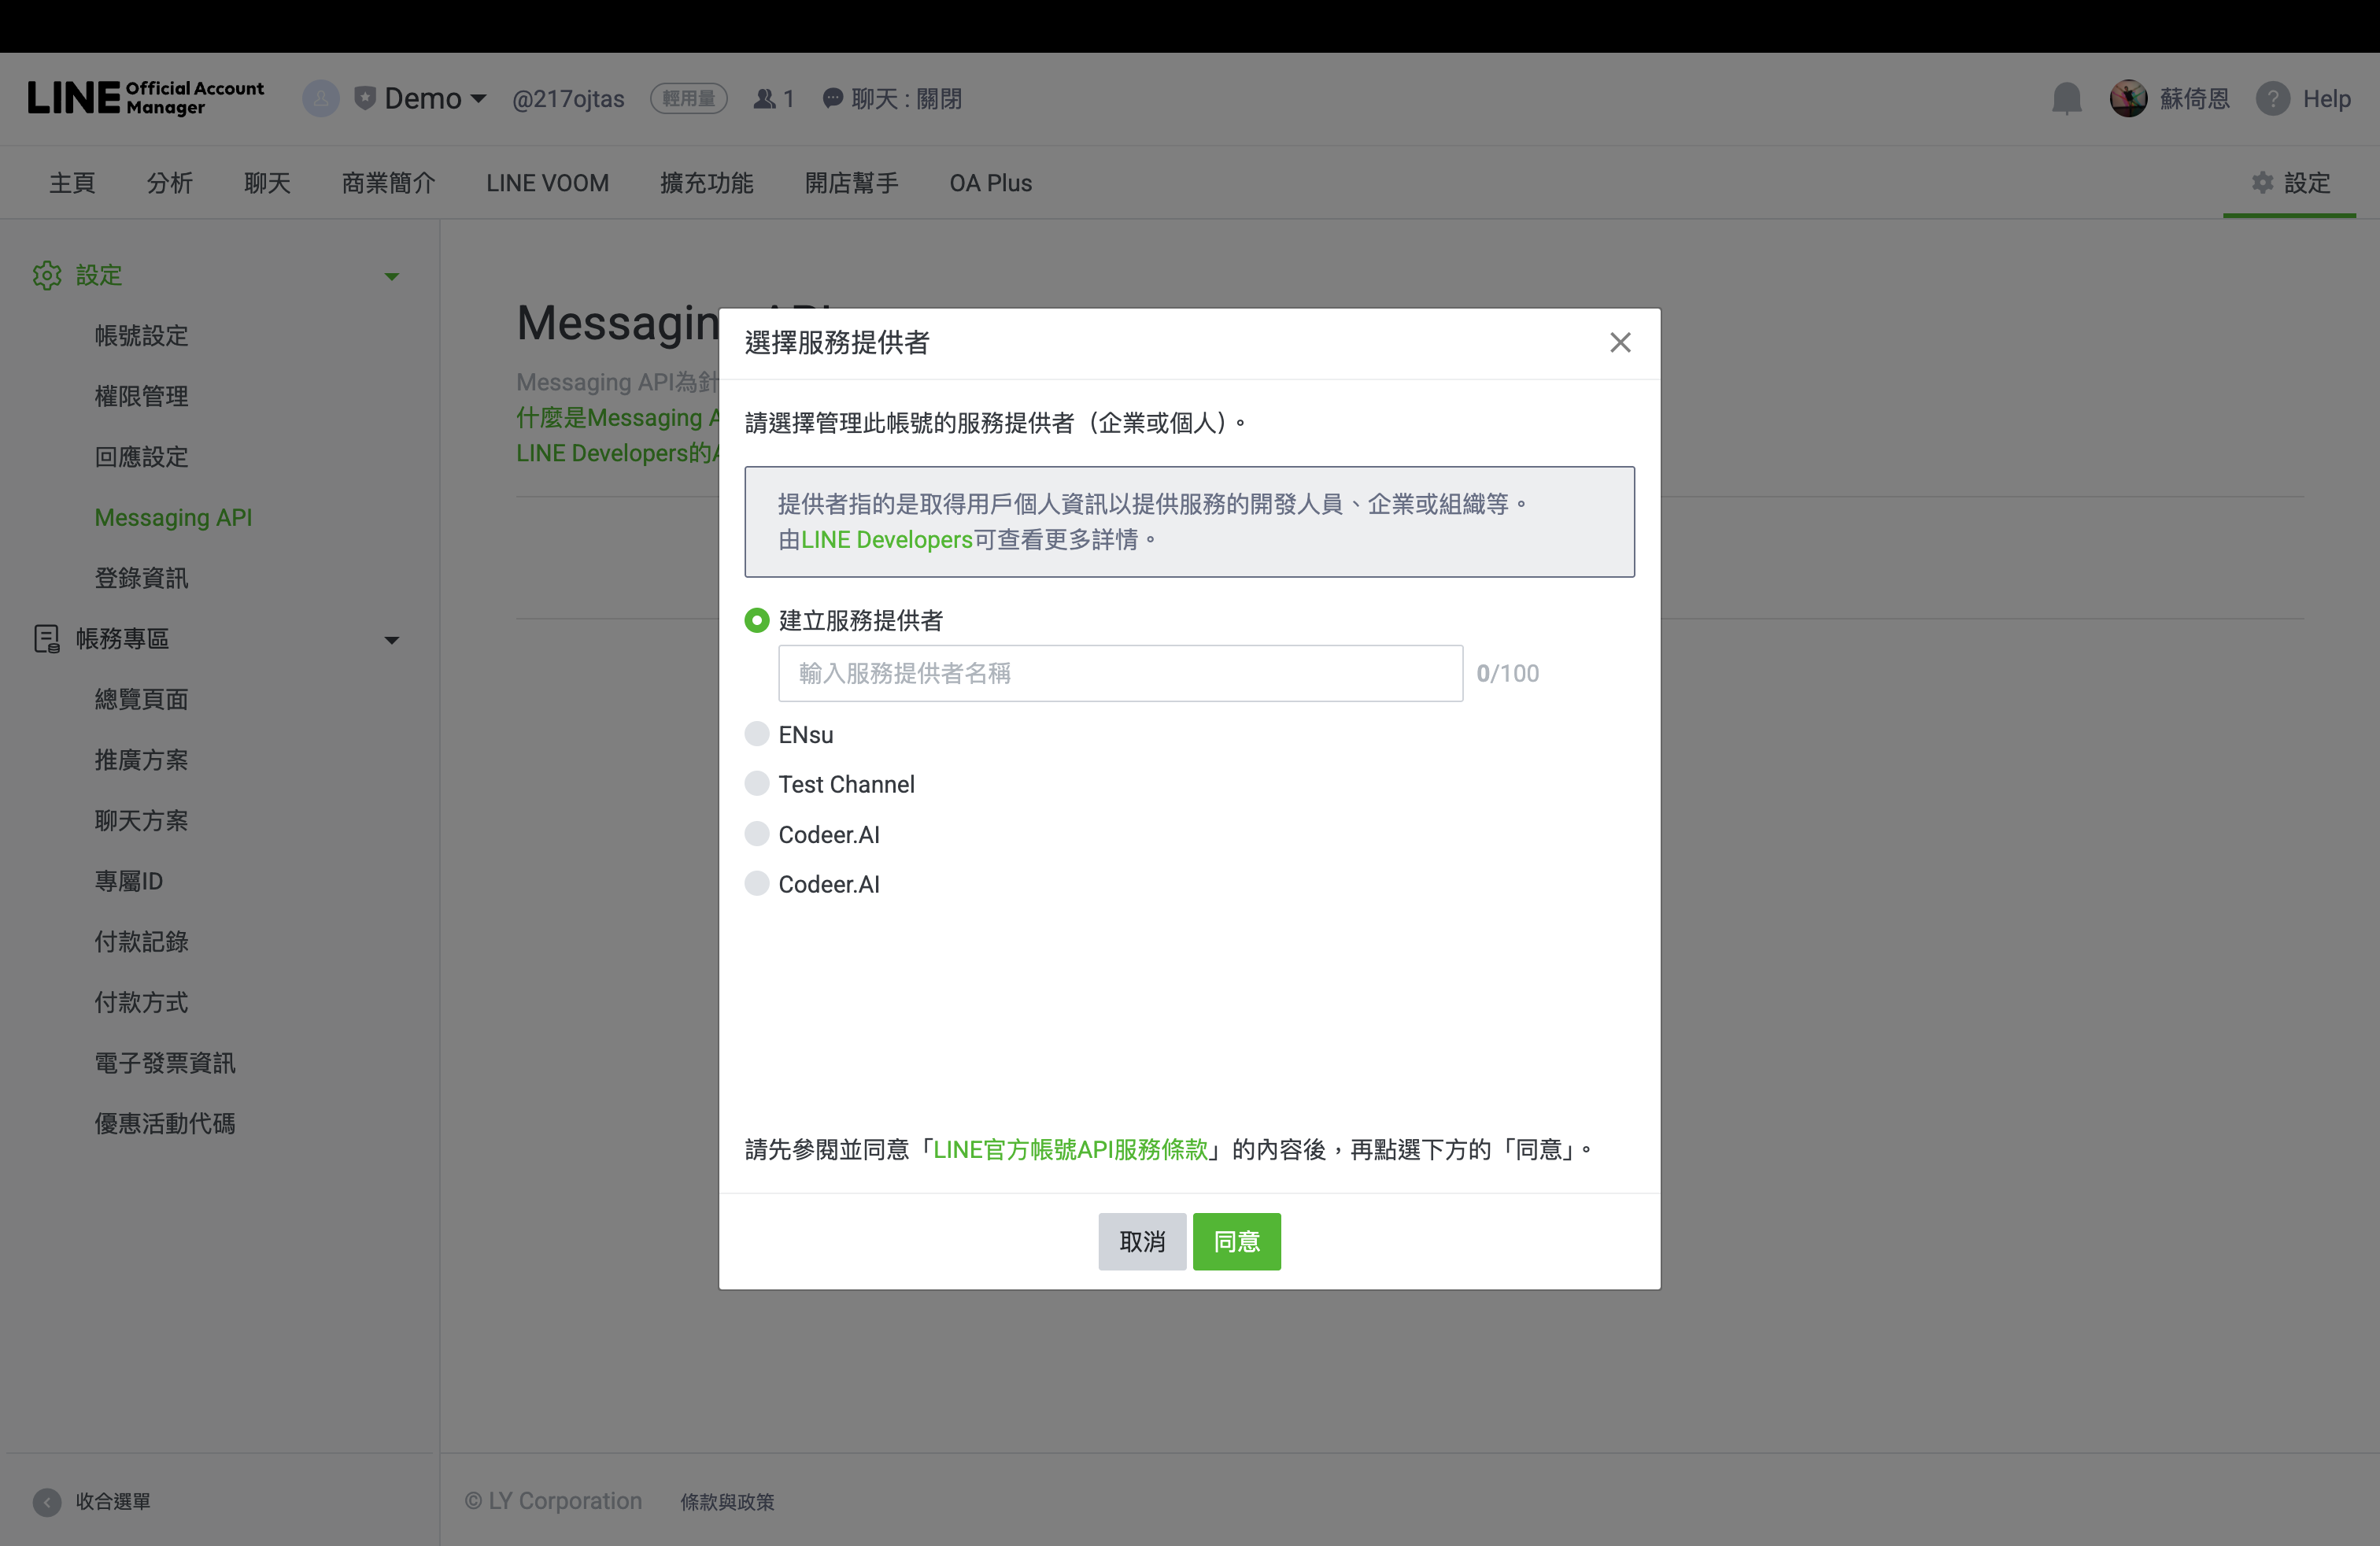Screen dimensions: 2380x1546
Task: Collapse the 設定 section in sidebar
Action: 392,276
